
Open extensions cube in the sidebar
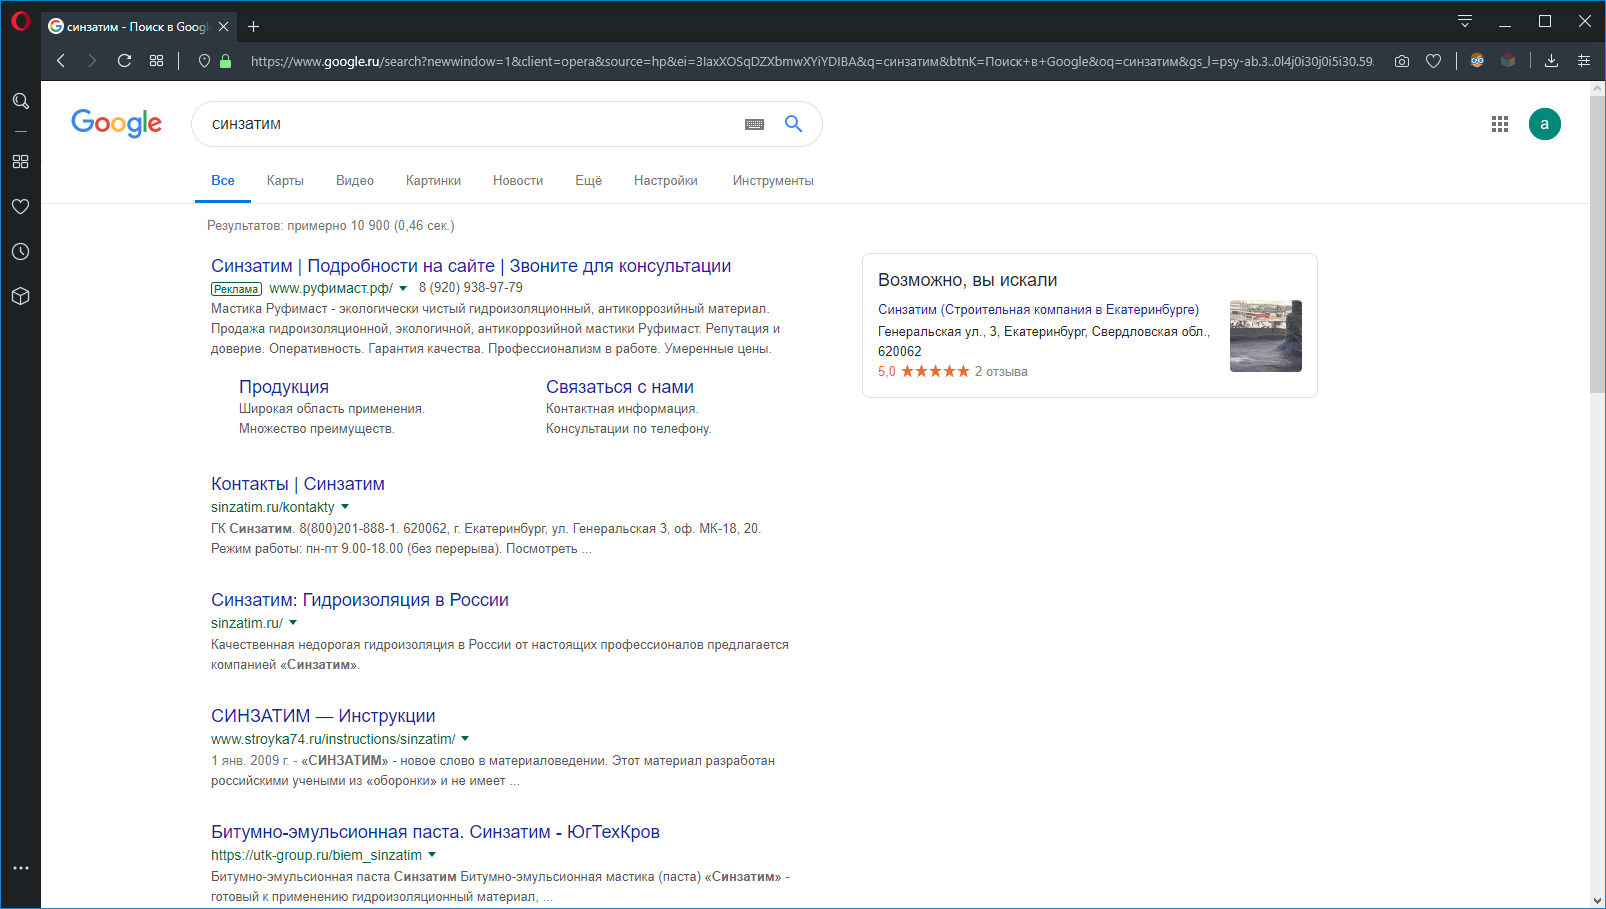coord(20,297)
